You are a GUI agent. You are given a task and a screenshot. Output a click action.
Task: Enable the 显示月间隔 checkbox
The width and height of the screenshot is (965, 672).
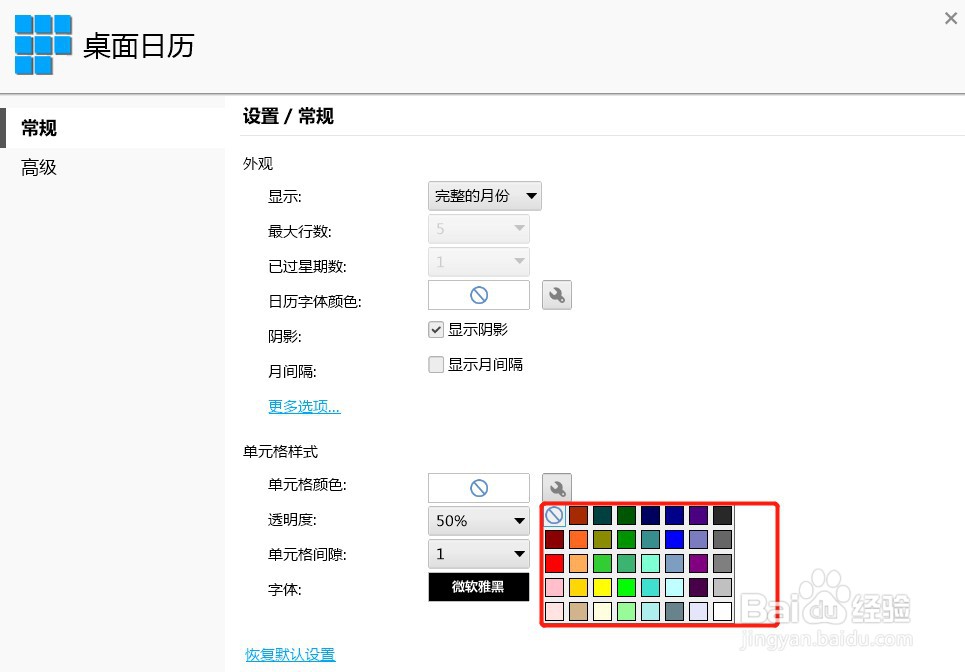point(436,364)
